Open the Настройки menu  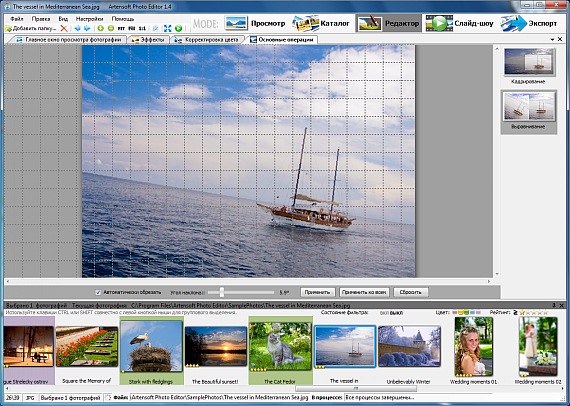[x=89, y=19]
